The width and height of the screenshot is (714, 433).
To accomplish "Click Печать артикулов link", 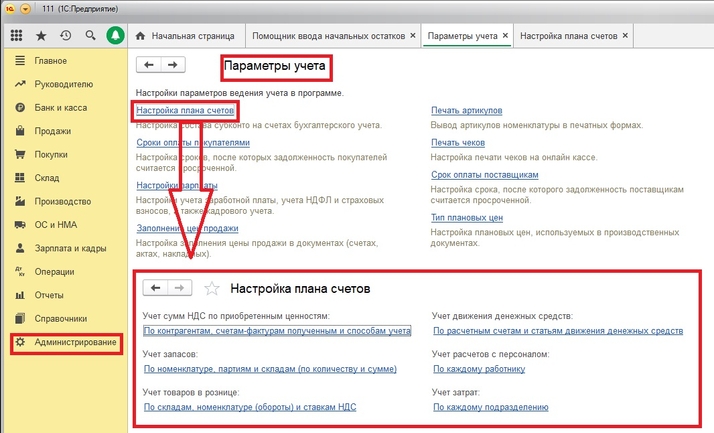I will coord(466,109).
